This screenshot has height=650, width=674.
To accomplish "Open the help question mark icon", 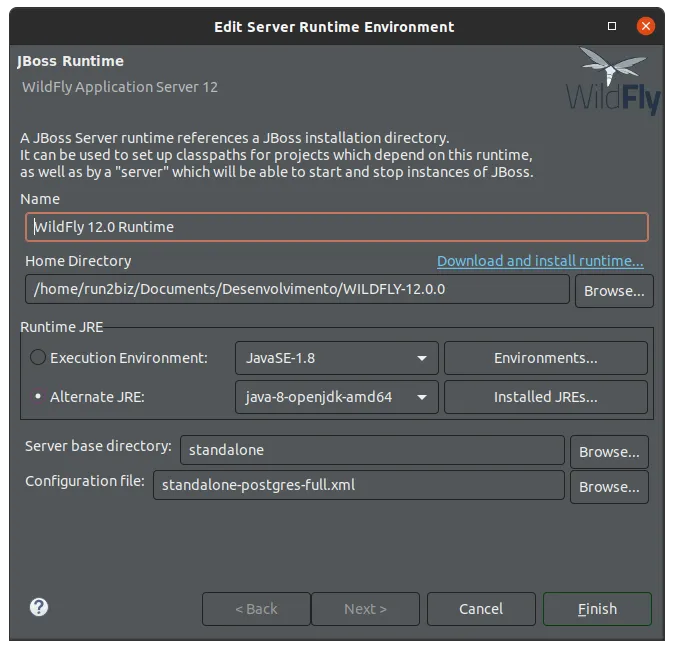I will tap(39, 607).
